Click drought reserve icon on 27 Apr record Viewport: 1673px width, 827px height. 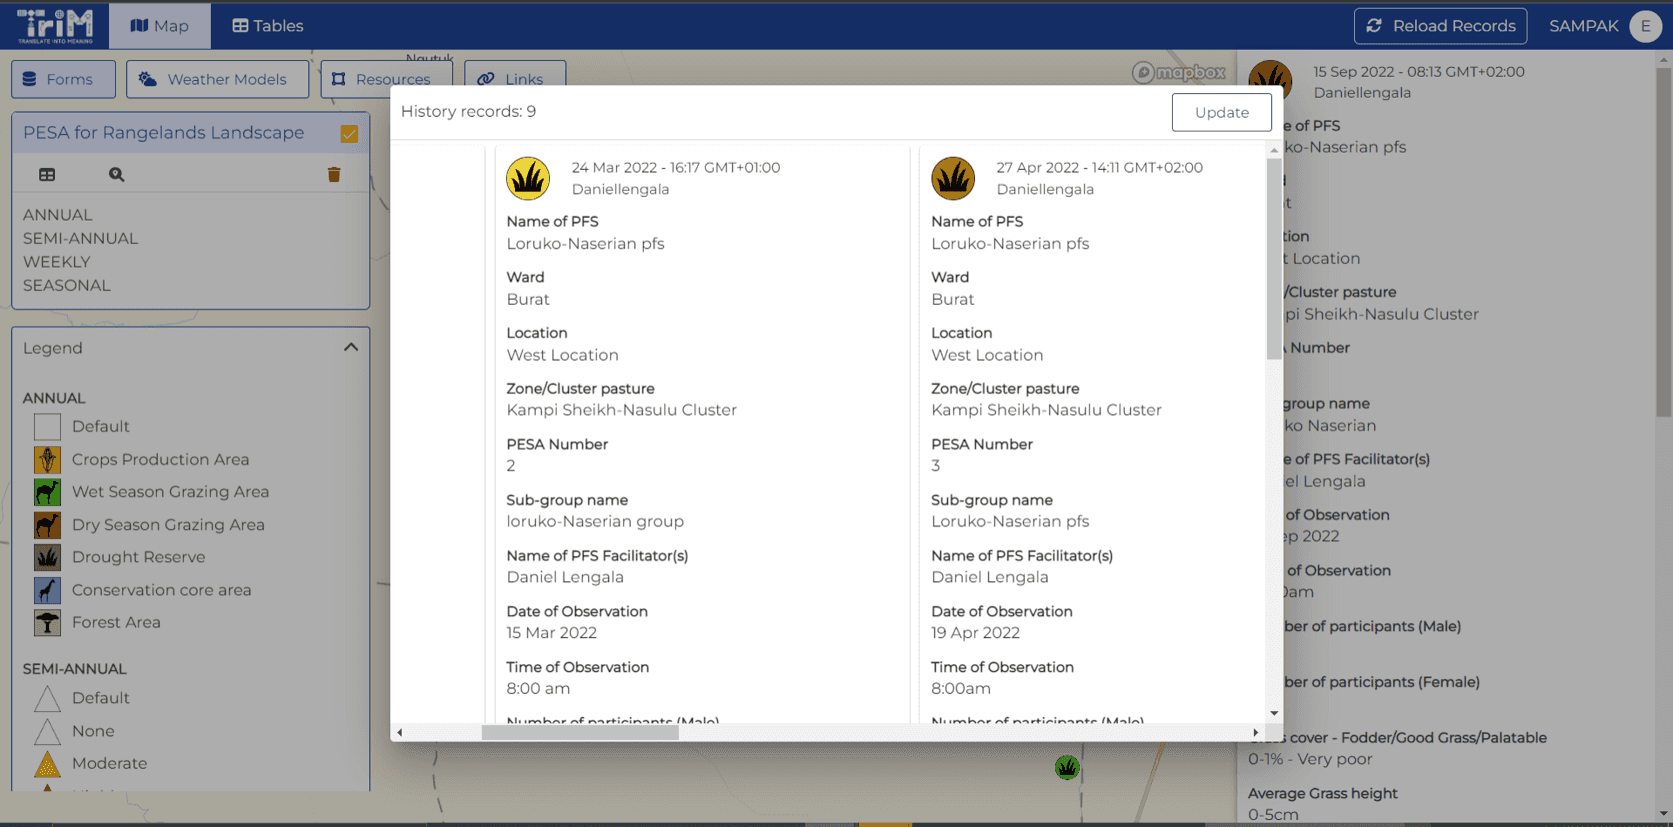[x=953, y=179]
